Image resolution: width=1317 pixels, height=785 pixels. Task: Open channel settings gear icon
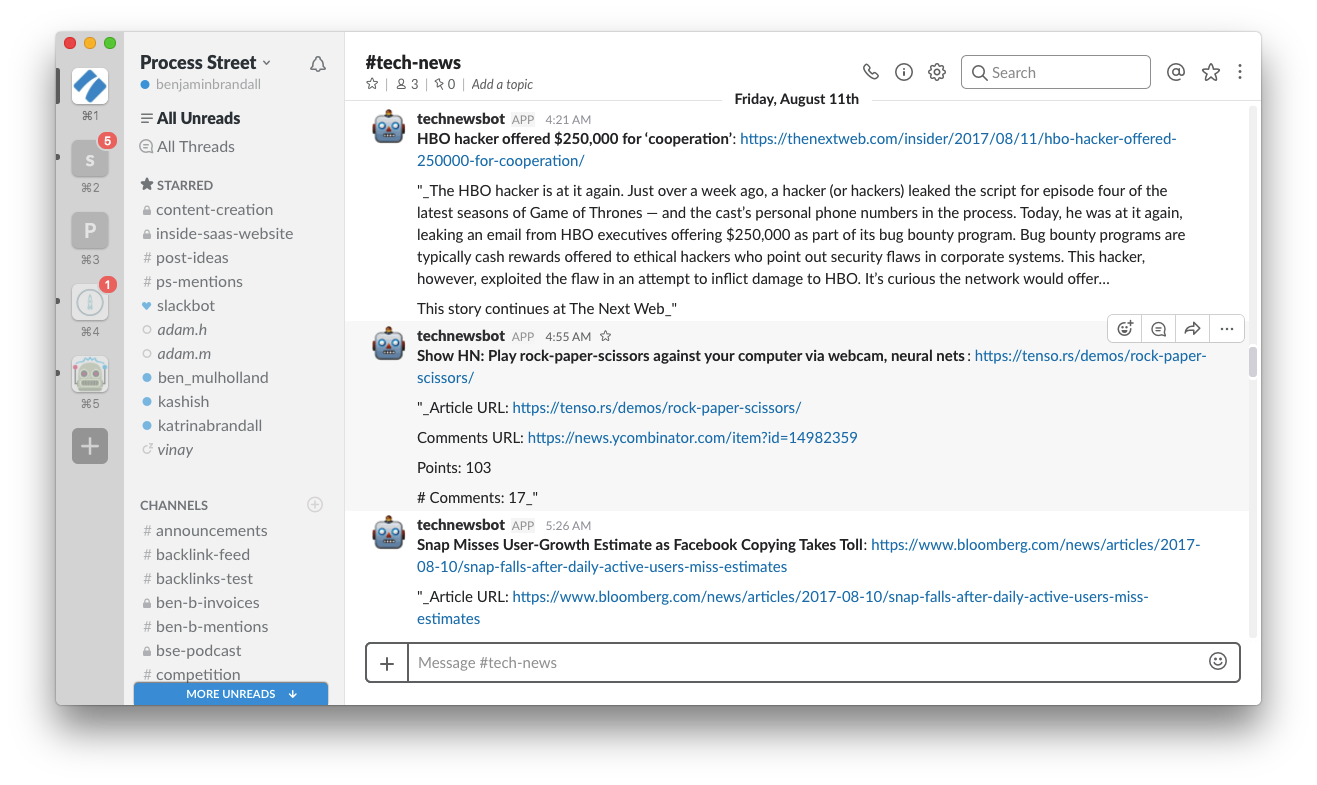coord(937,72)
